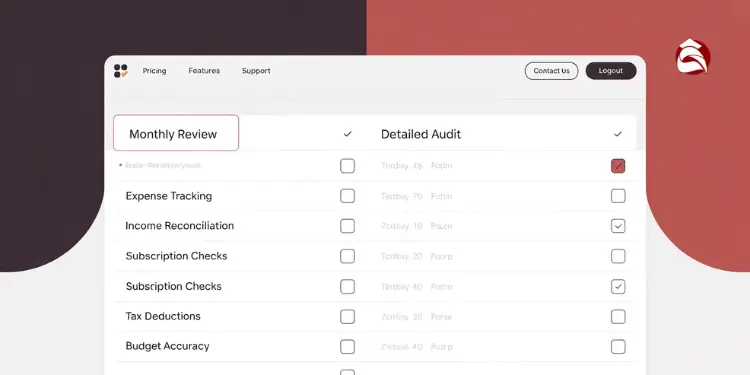Screen dimensions: 750x375
Task: Click the check mark beside Detailed Audit
Action: [618, 134]
